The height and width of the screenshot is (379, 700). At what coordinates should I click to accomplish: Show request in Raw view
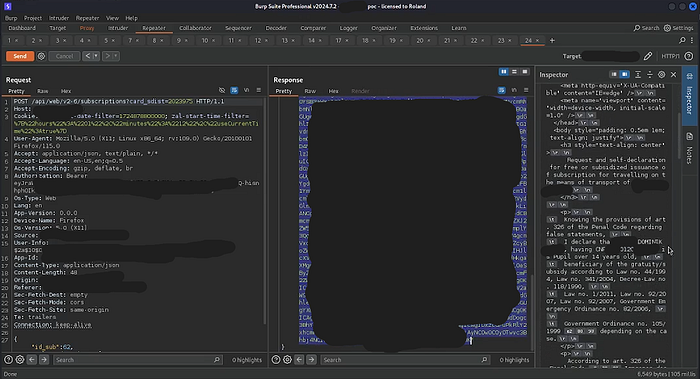point(42,91)
